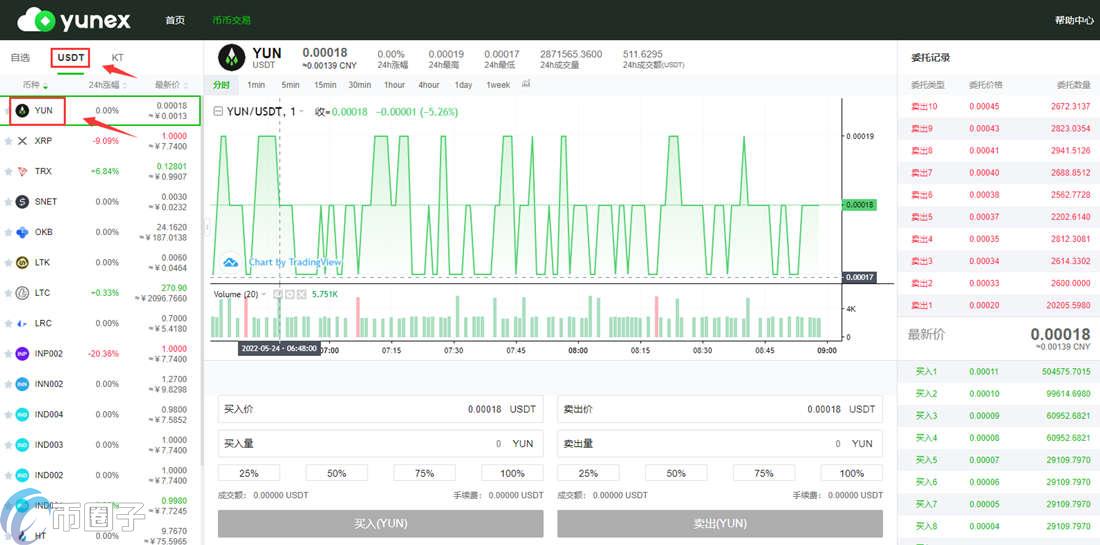Click the OKB coin icon
Viewport: 1100px width, 545px height.
click(x=23, y=232)
